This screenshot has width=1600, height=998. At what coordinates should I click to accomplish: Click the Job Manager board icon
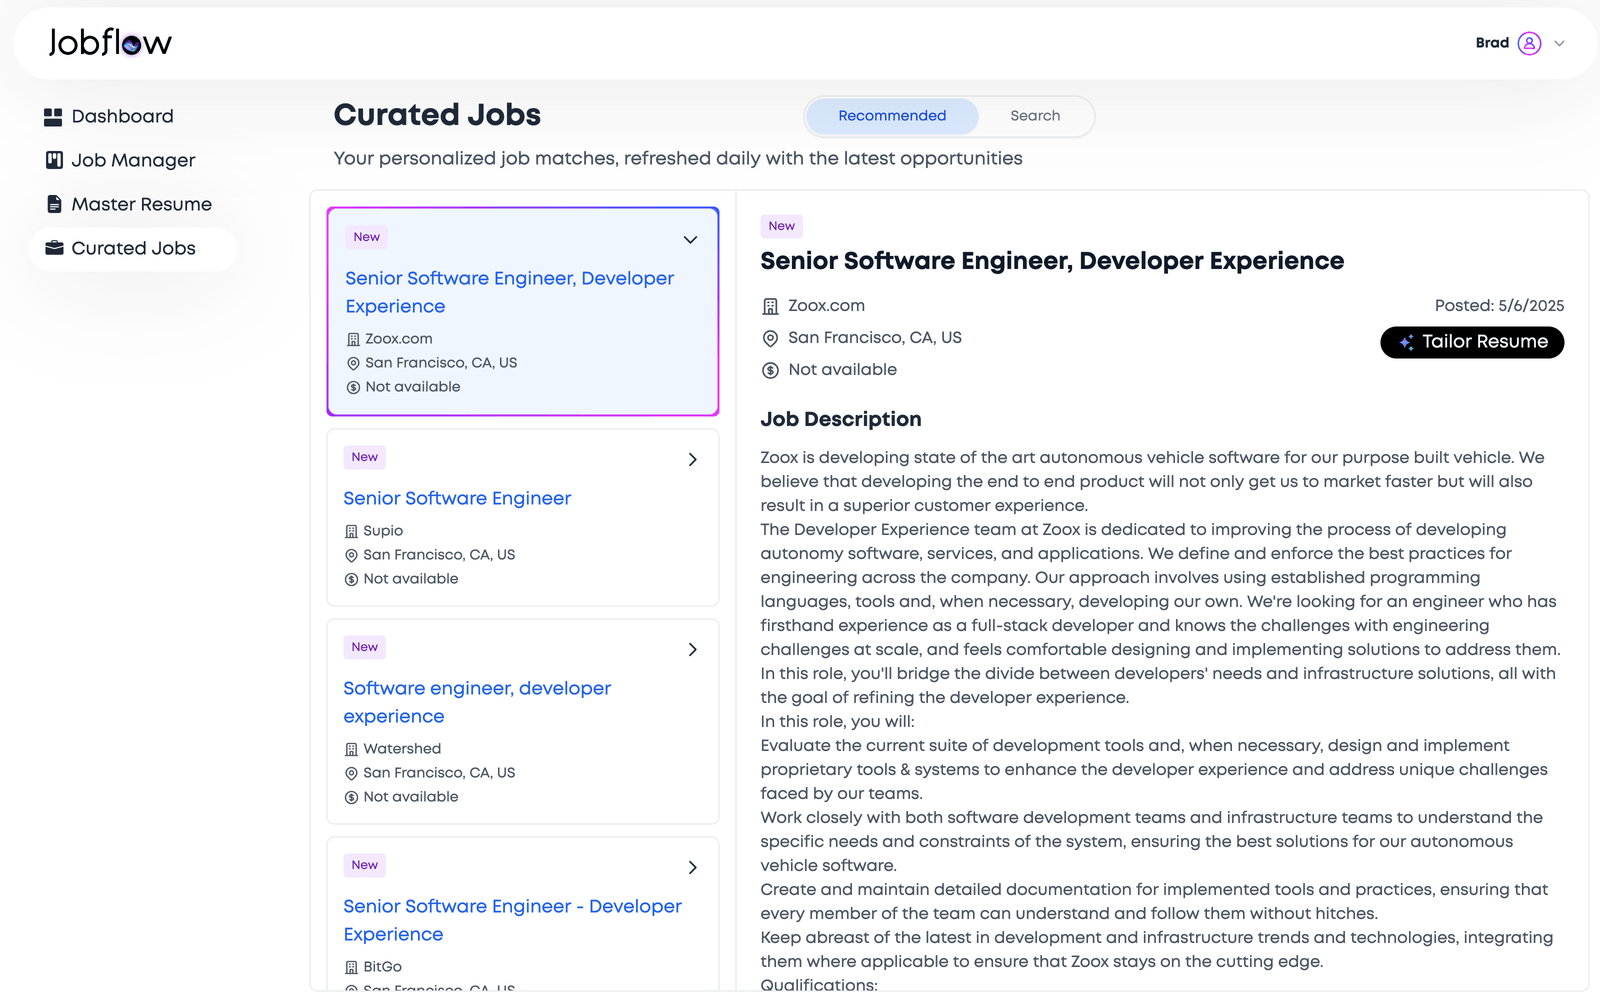pyautogui.click(x=54, y=160)
